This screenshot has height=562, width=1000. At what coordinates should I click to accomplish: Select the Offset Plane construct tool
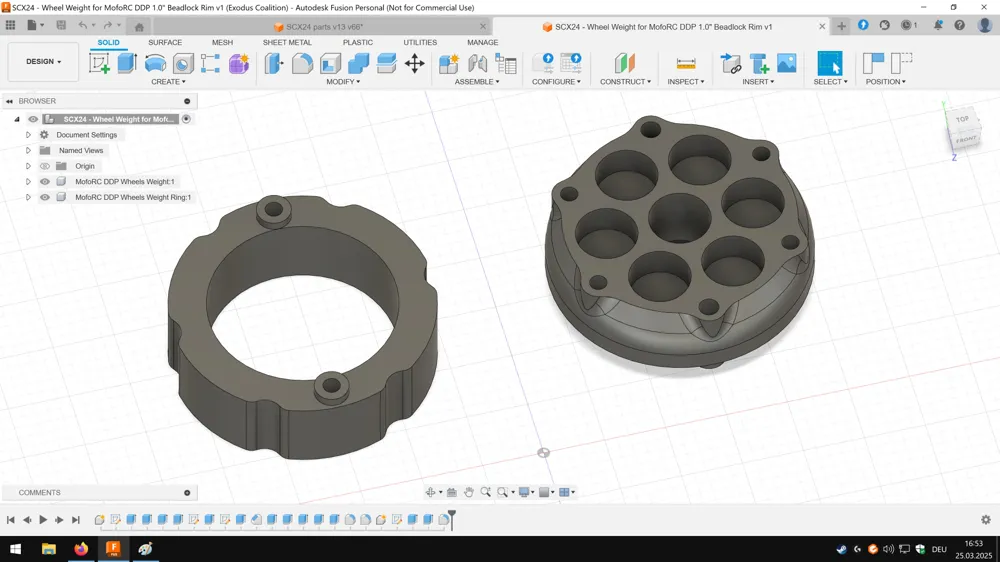click(625, 63)
